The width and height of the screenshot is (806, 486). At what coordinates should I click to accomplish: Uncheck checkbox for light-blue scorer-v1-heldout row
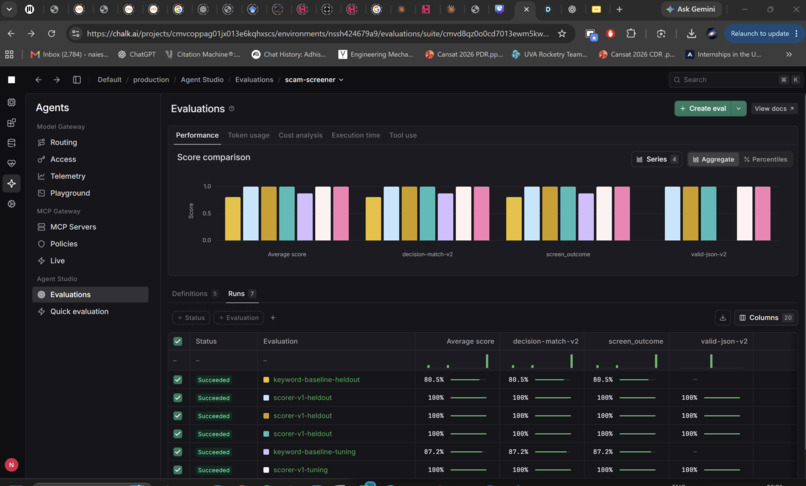tap(178, 398)
